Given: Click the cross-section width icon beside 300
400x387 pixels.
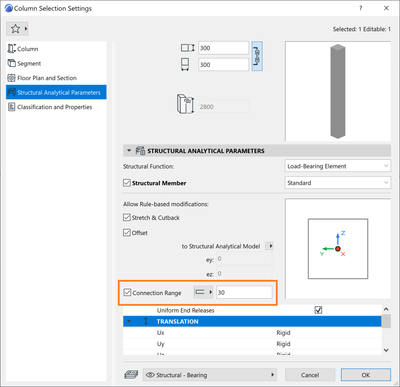Looking at the screenshot, I should click(x=188, y=48).
